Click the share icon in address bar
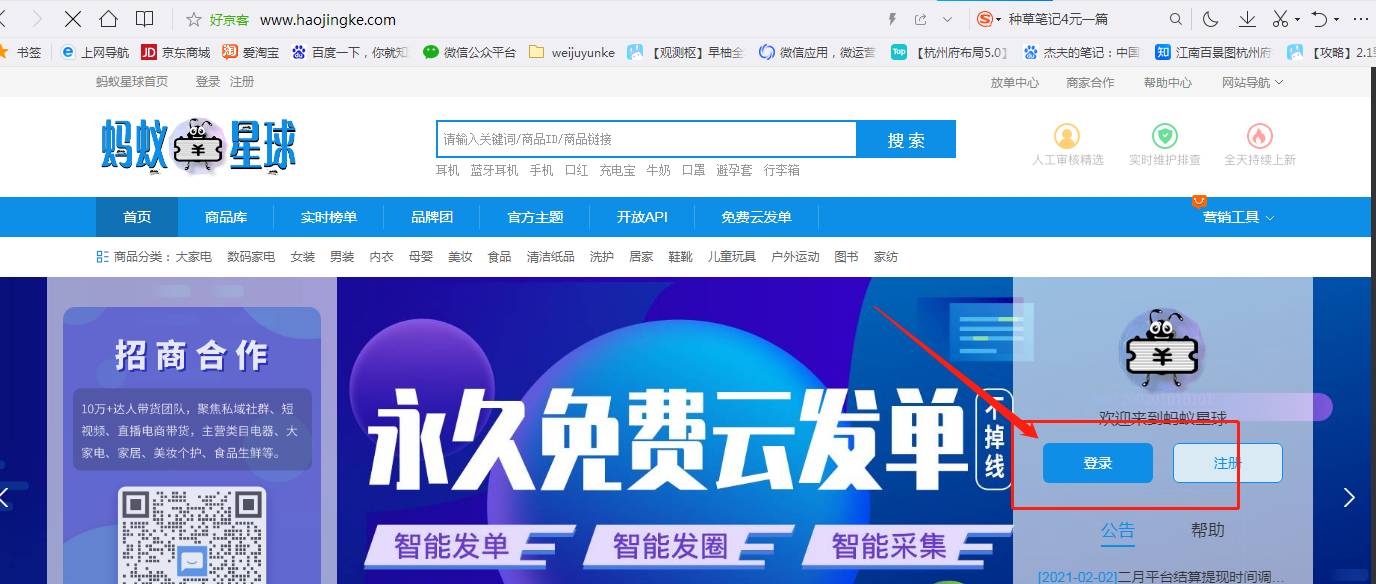Screen dimensions: 1376x584 pos(920,19)
